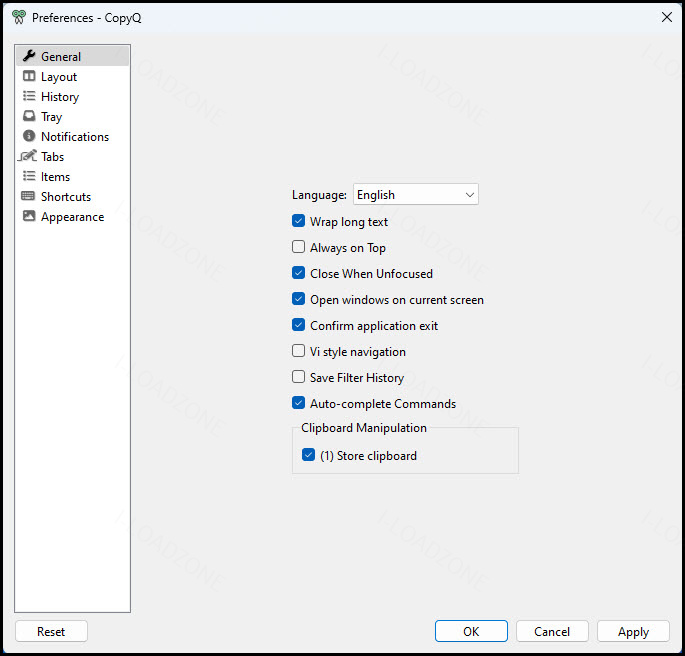Click the History list icon
Screen dimensions: 685x656
point(29,96)
